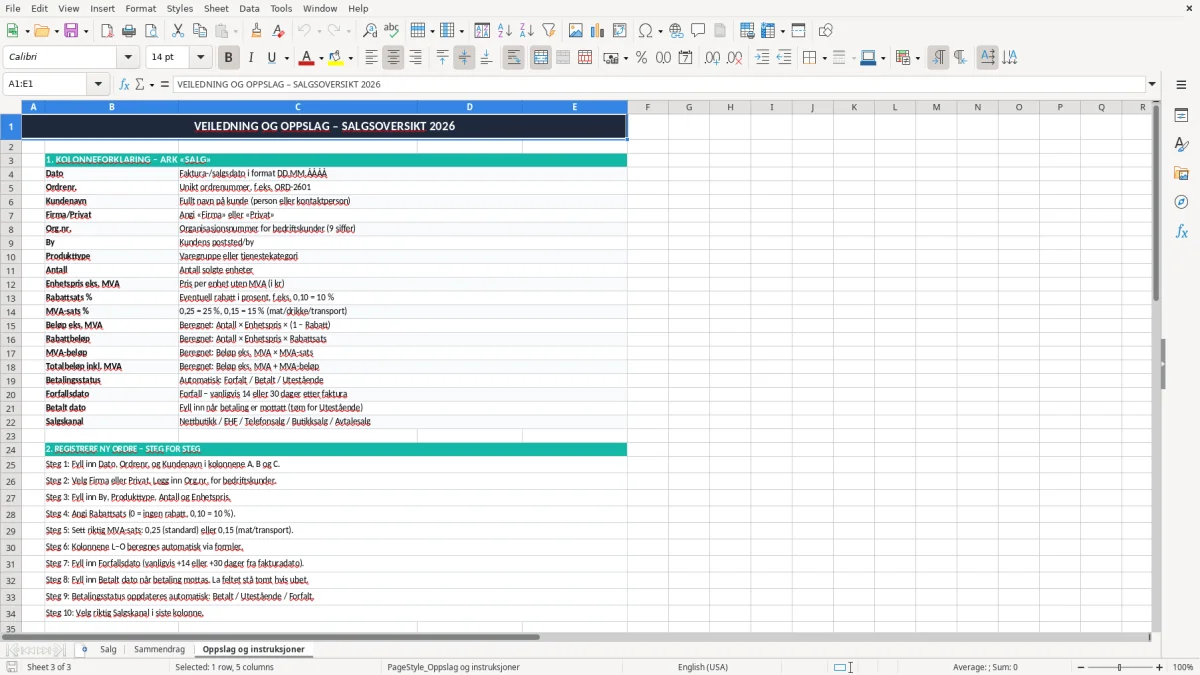Toggle Wrap Text

click(513, 58)
